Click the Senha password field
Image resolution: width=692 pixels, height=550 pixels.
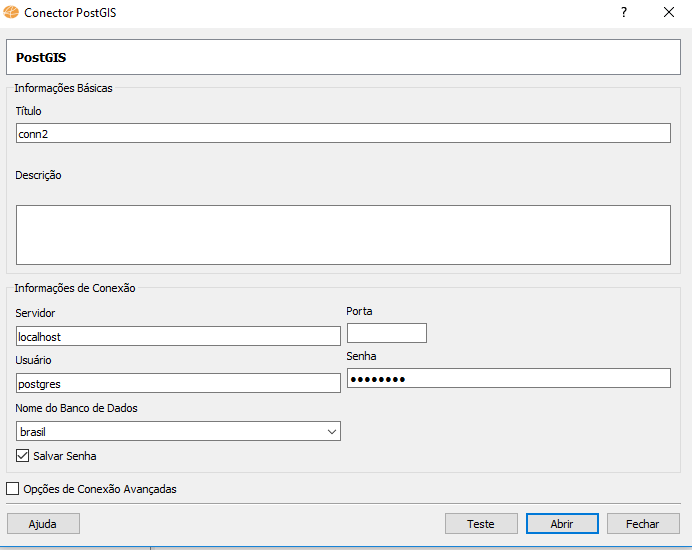point(509,378)
